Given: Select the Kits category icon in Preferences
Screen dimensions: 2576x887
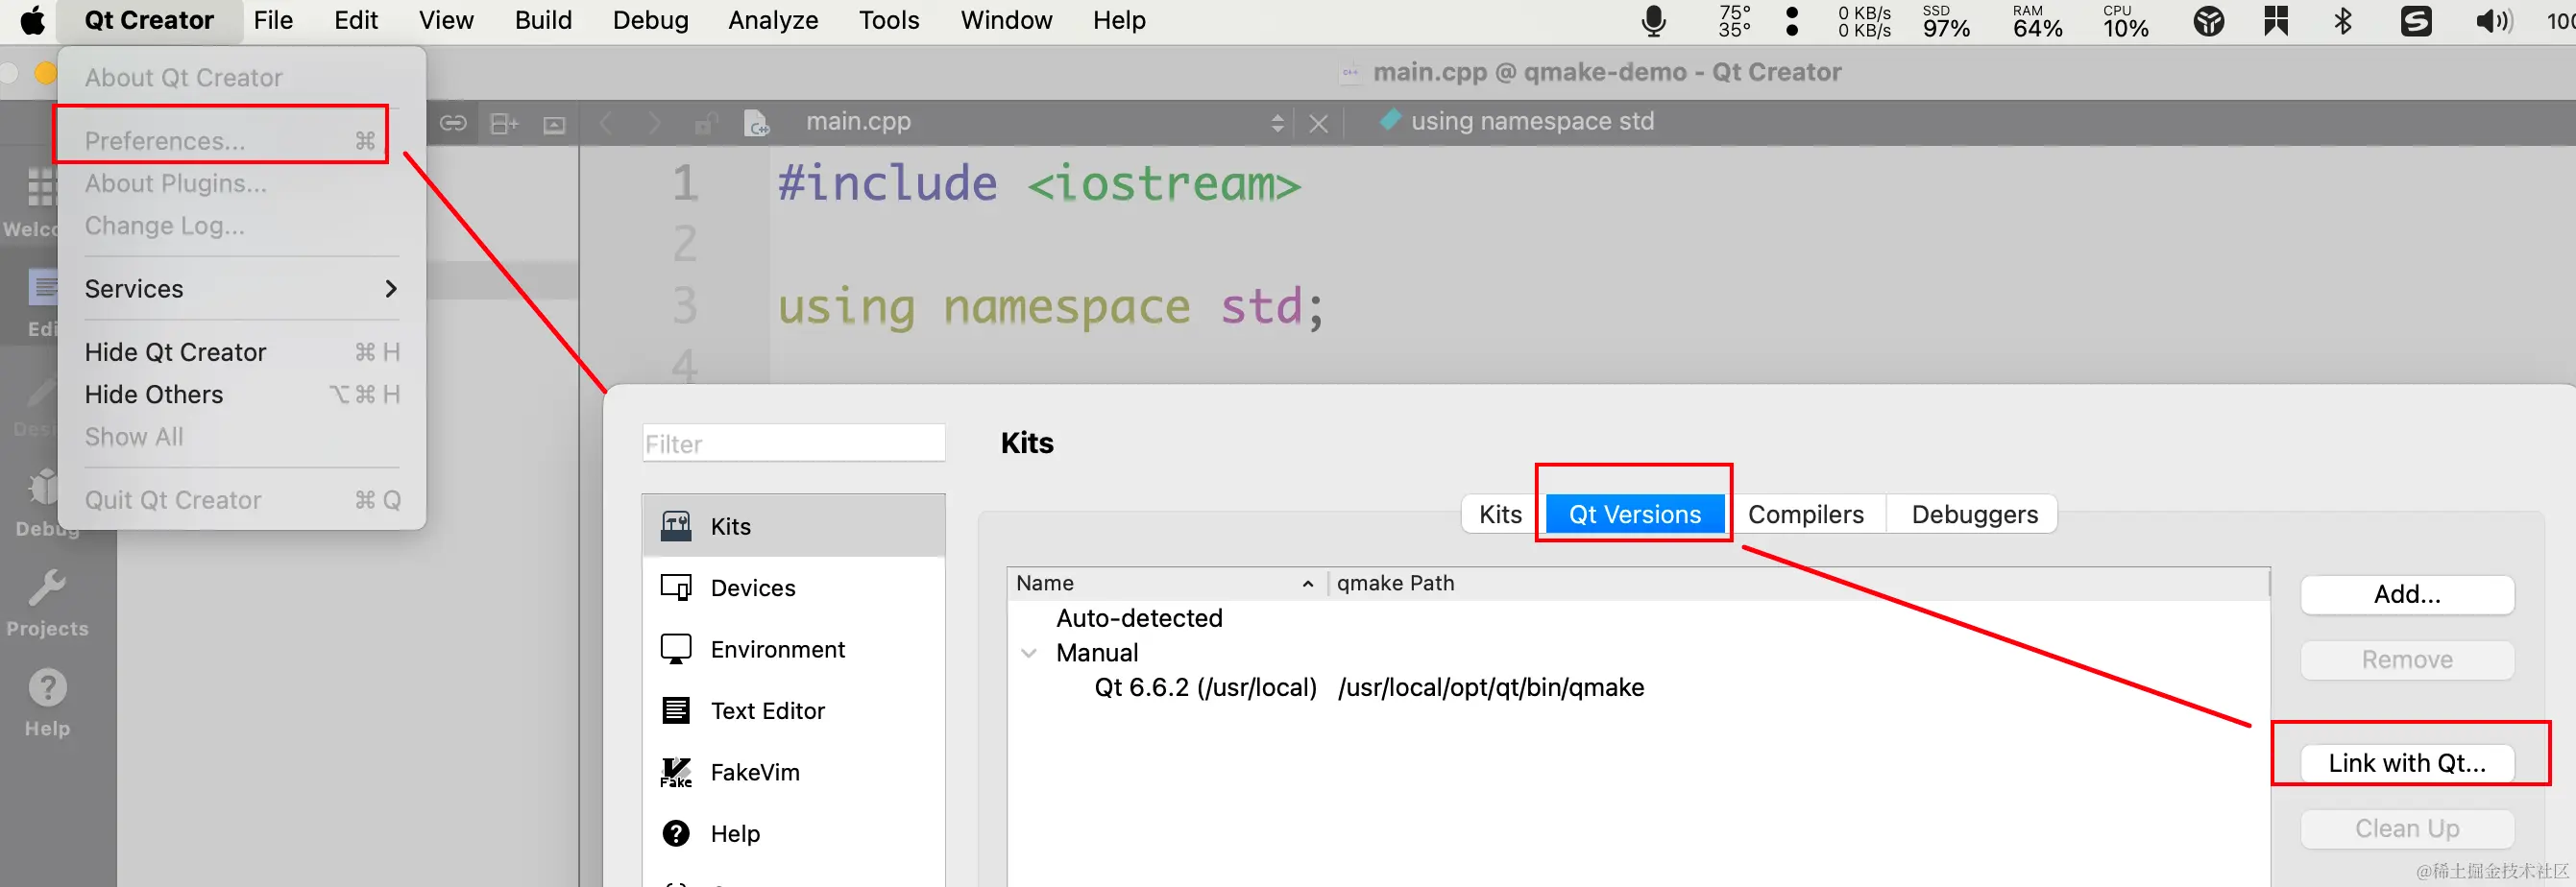Looking at the screenshot, I should 676,526.
